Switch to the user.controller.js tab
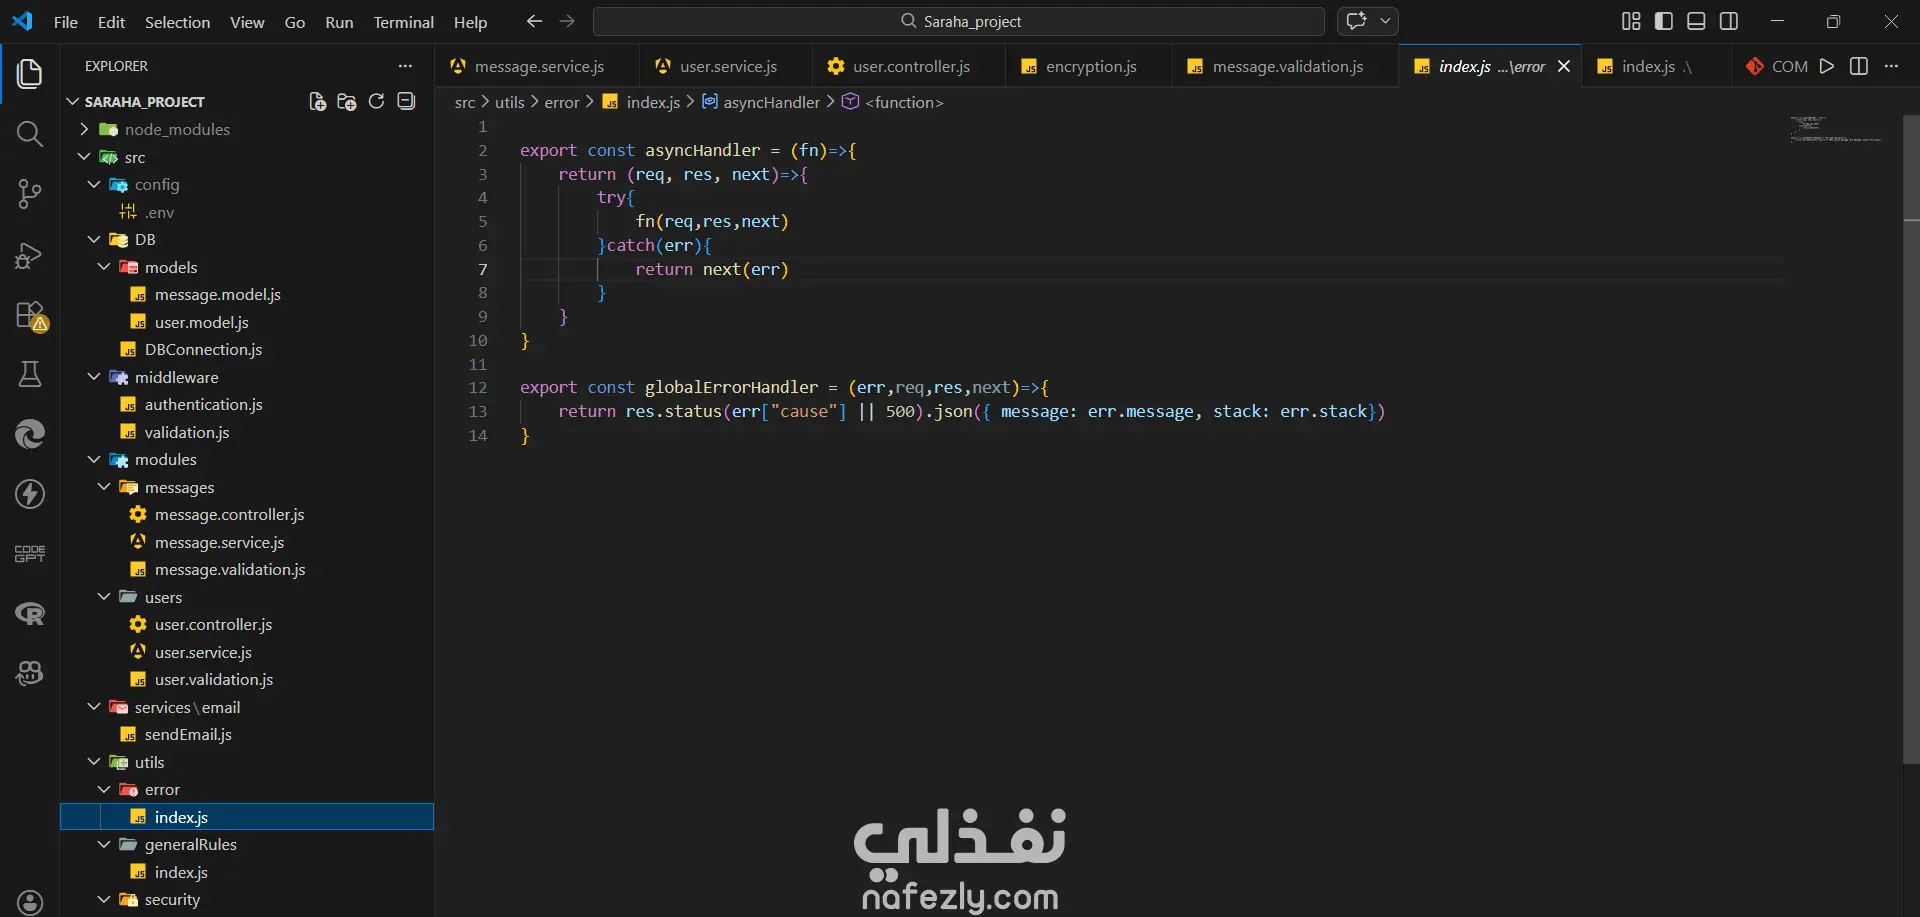This screenshot has height=917, width=1920. click(909, 66)
